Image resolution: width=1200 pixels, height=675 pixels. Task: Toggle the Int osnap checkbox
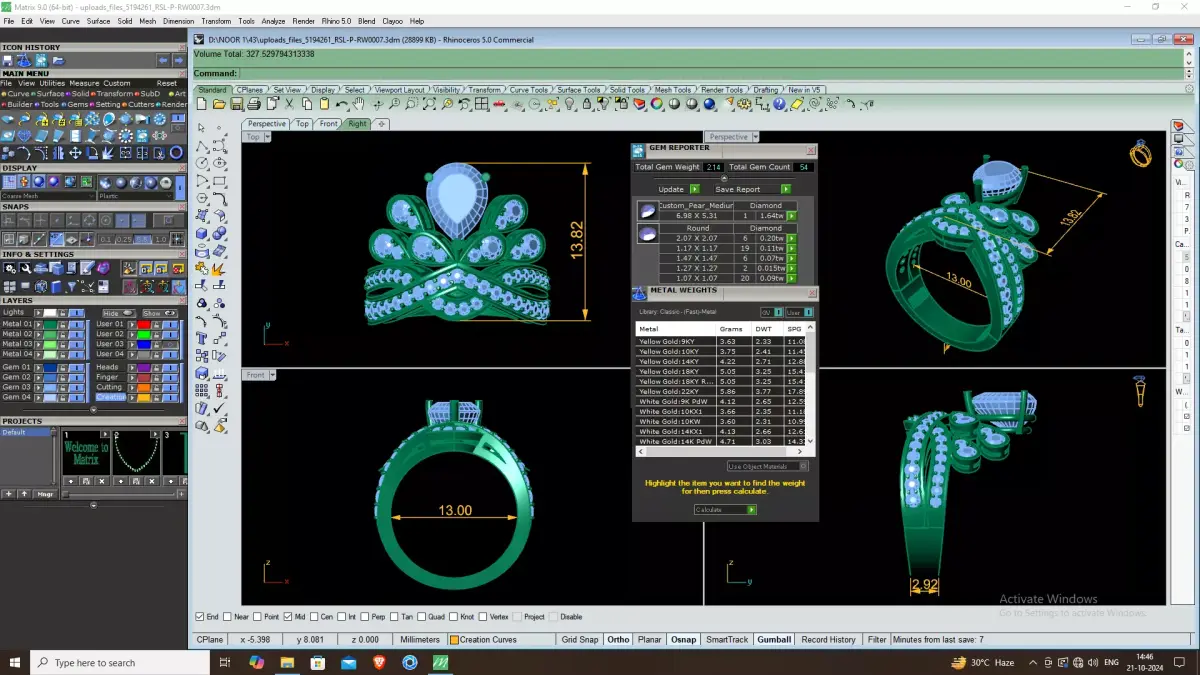[x=342, y=617]
